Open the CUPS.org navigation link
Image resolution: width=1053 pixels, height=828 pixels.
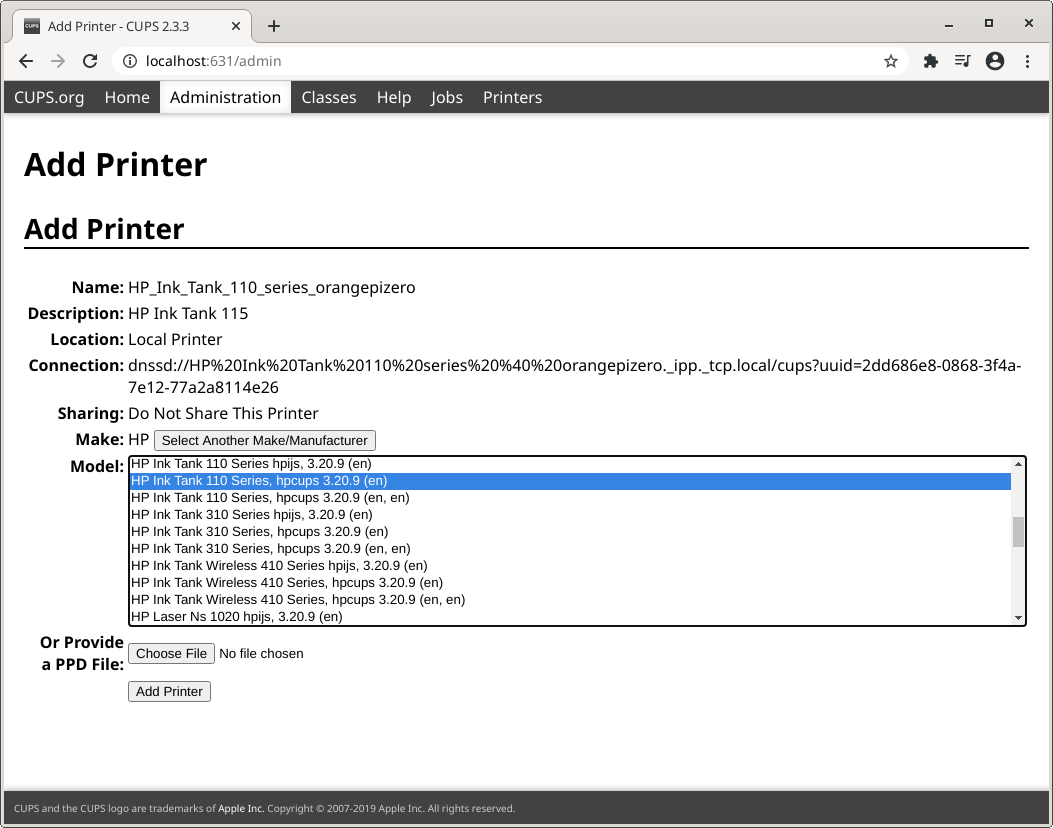pos(49,97)
